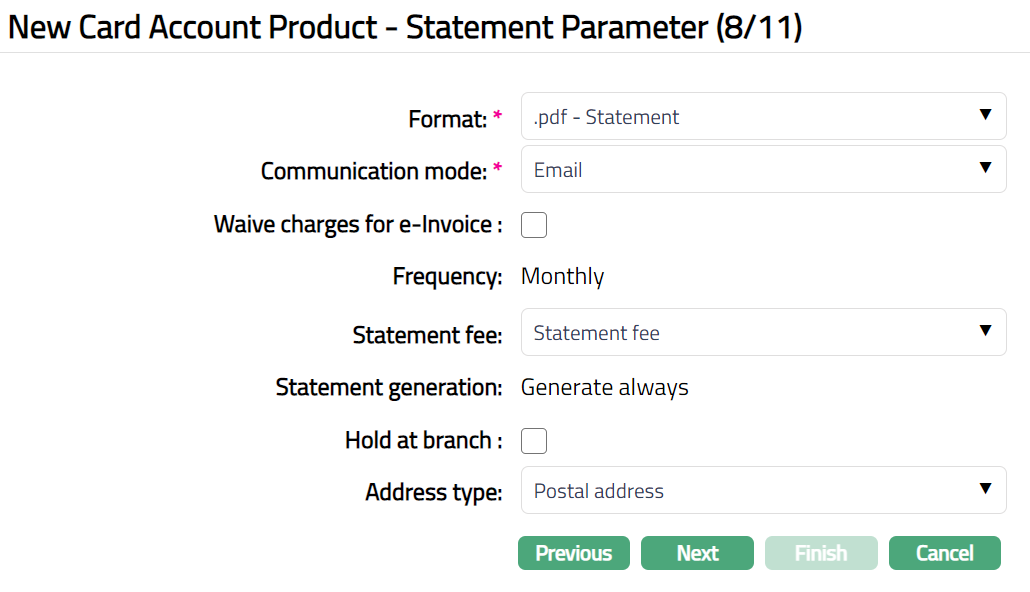Cancel the new card account product
The image size is (1030, 592).
coord(944,553)
